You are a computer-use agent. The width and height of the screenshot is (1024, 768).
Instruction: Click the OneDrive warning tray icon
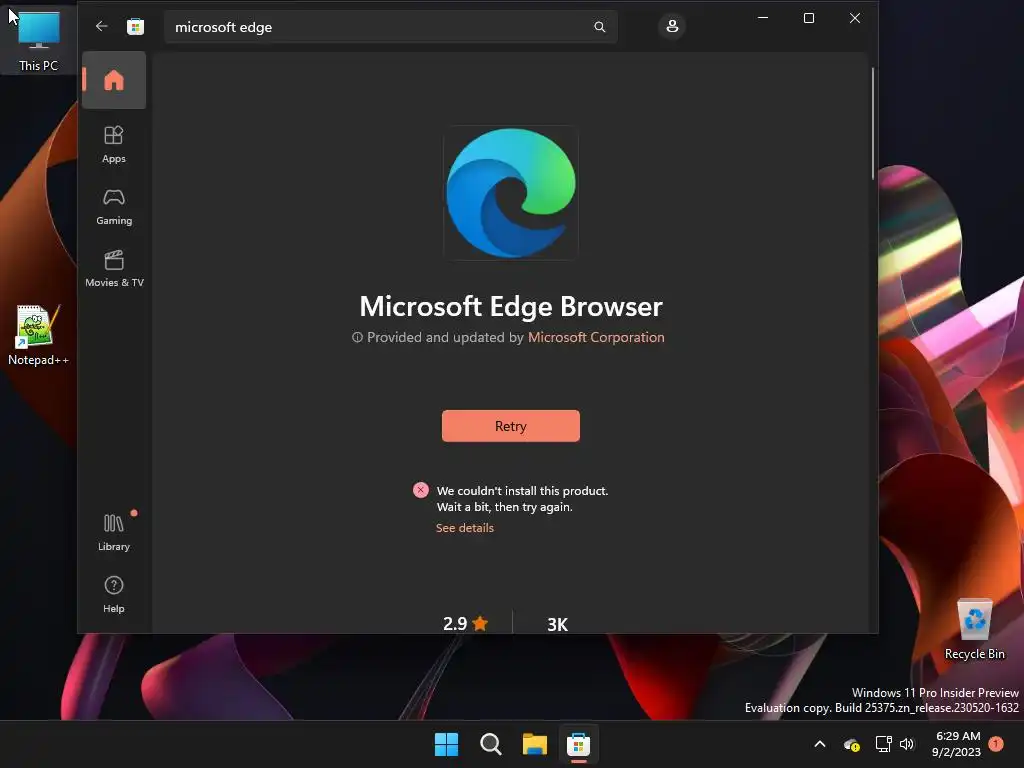pyautogui.click(x=852, y=744)
